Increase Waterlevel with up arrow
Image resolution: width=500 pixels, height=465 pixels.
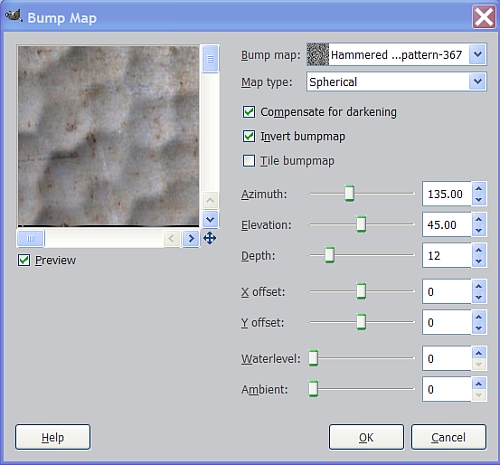click(x=479, y=353)
